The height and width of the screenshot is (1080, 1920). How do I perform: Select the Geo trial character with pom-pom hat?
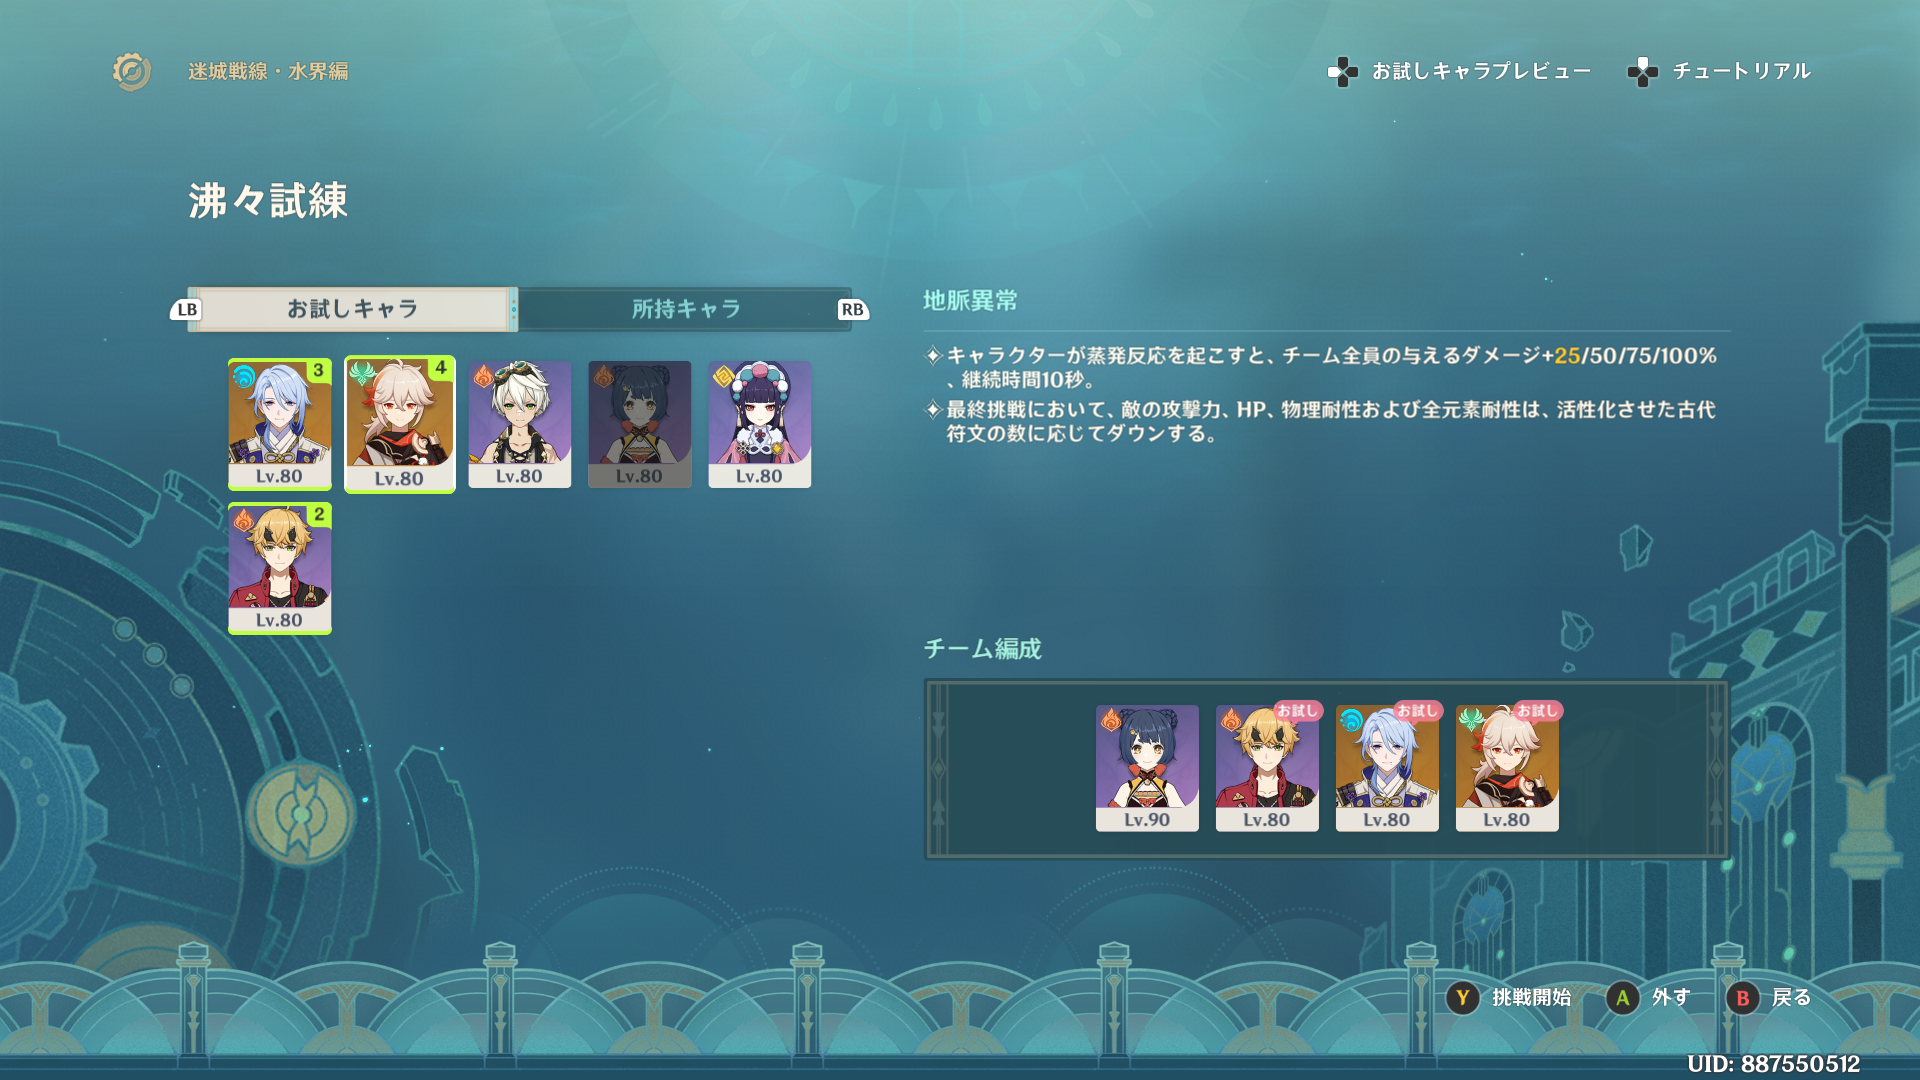pos(760,424)
